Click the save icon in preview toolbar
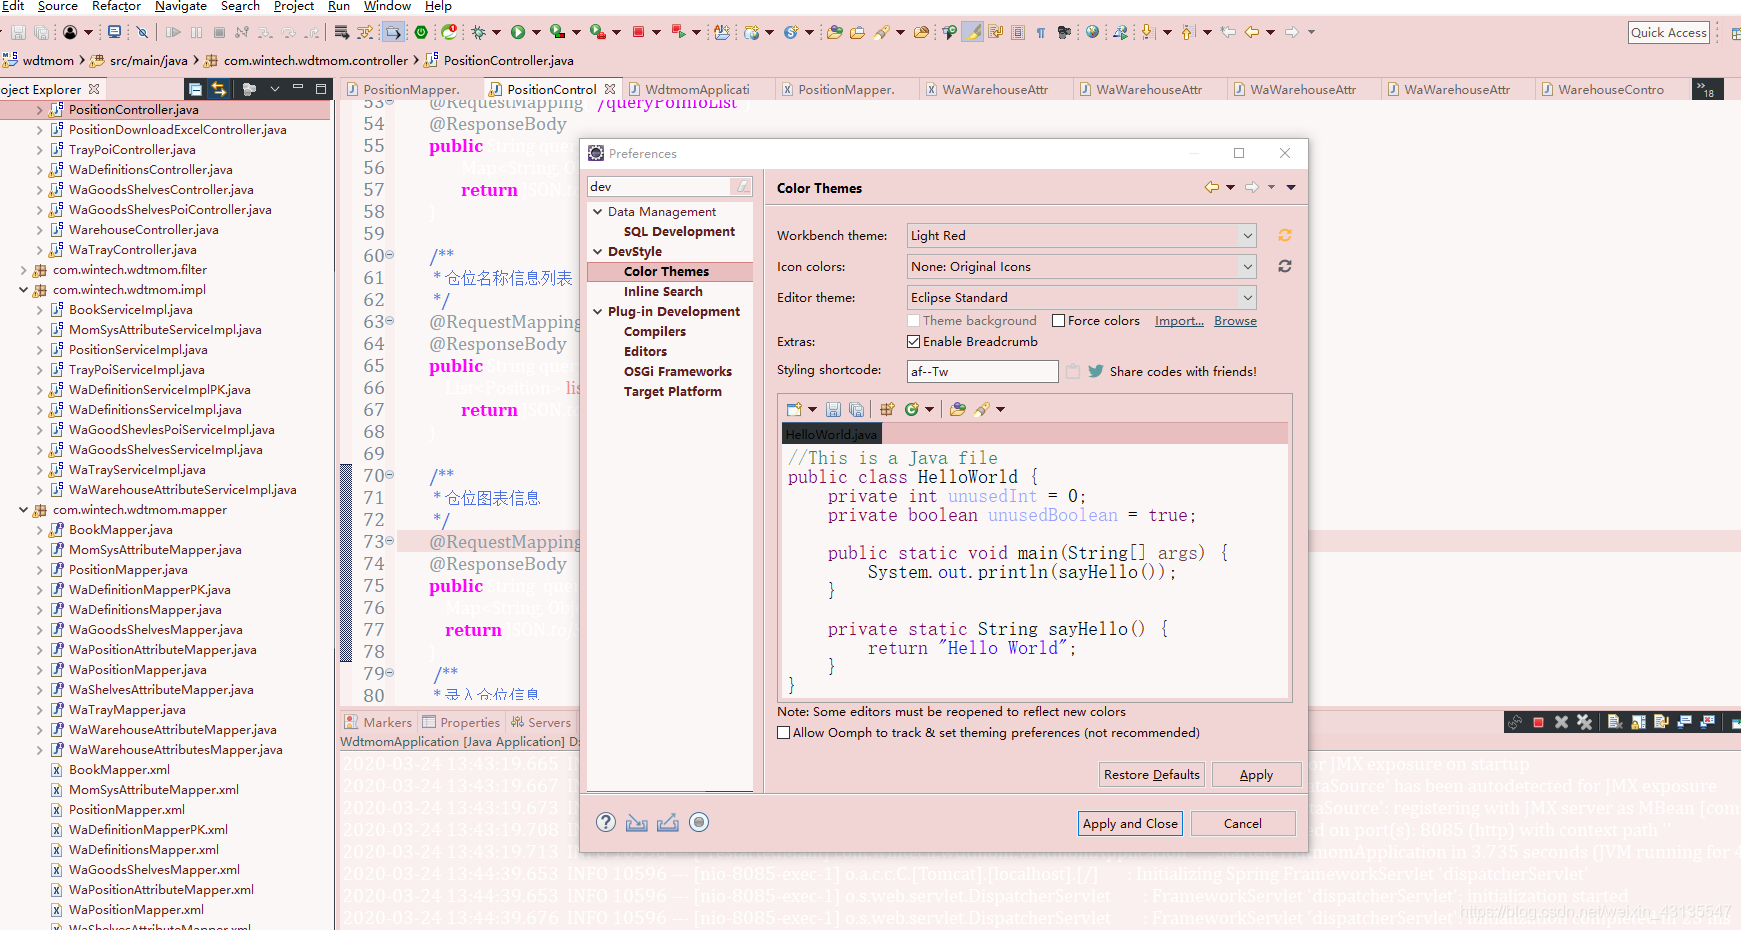This screenshot has height=930, width=1741. pyautogui.click(x=833, y=409)
